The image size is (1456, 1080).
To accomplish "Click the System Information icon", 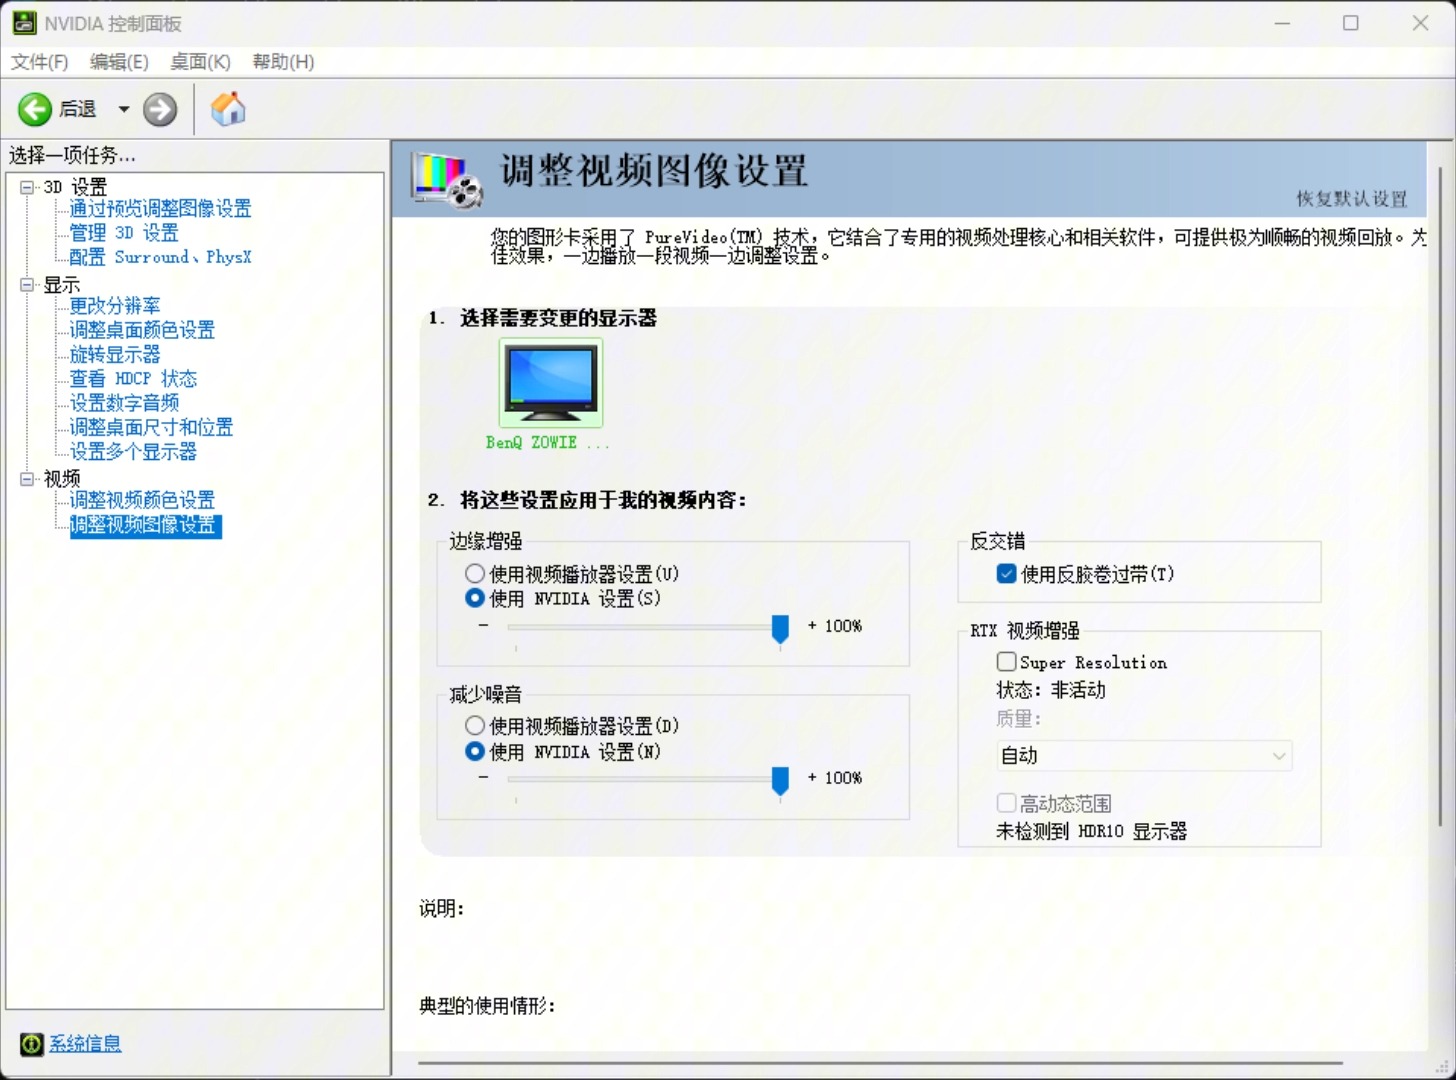I will 31,1044.
